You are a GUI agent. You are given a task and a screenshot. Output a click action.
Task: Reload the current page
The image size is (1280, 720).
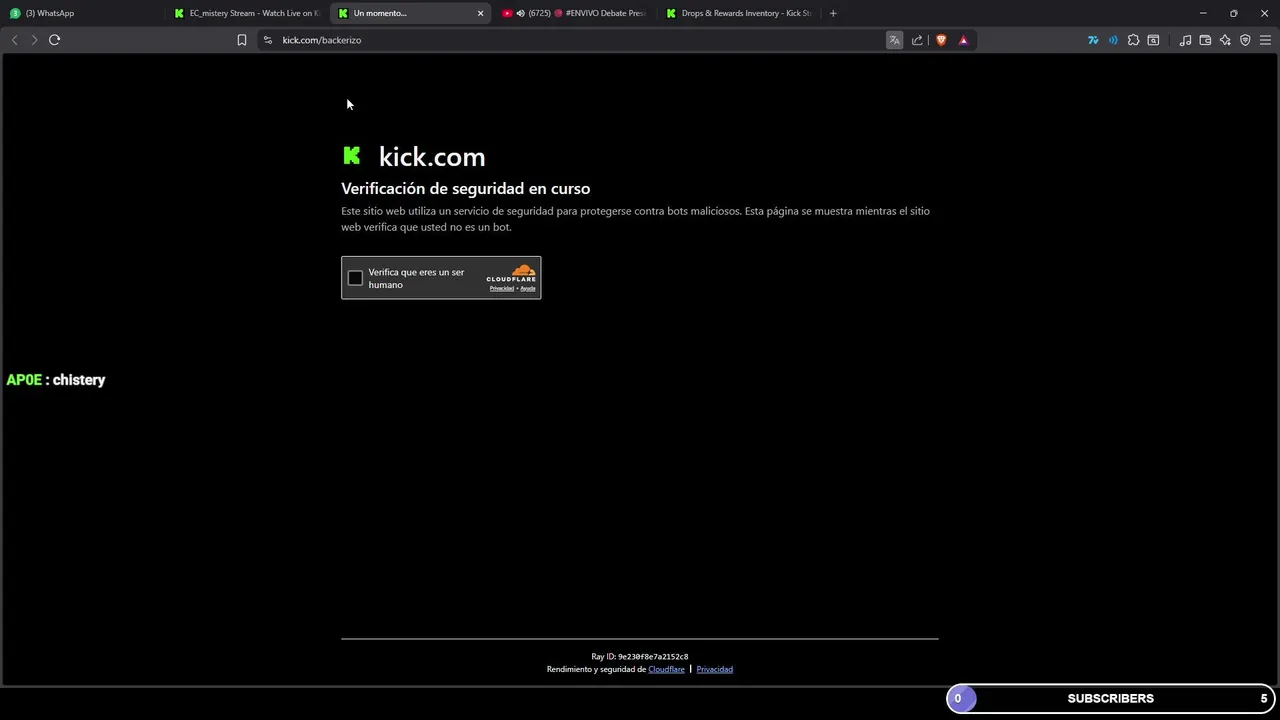pyautogui.click(x=55, y=40)
